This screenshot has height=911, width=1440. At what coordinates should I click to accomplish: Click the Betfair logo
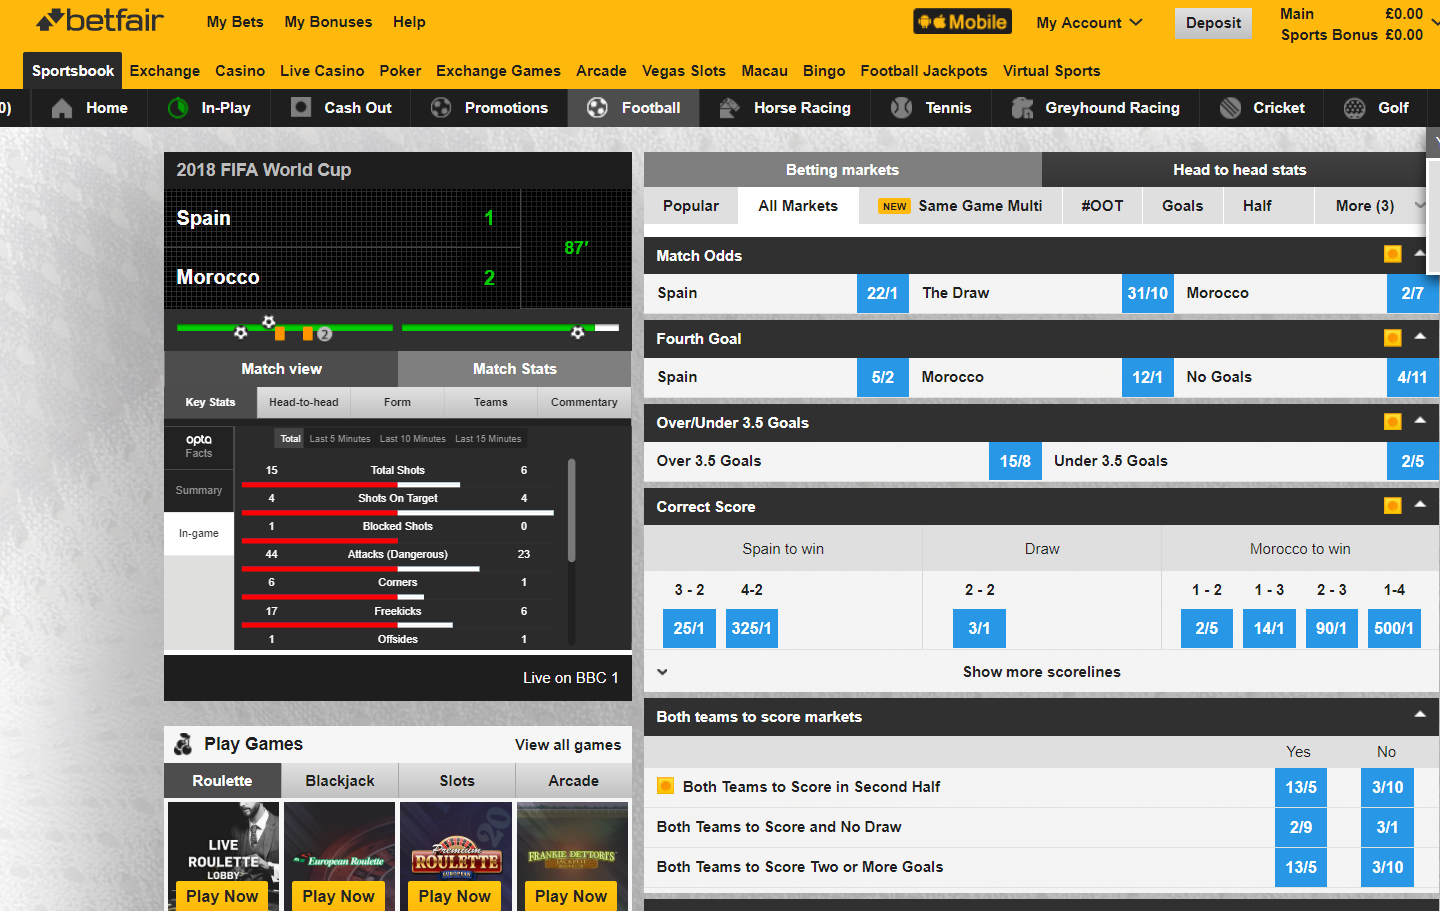[99, 20]
